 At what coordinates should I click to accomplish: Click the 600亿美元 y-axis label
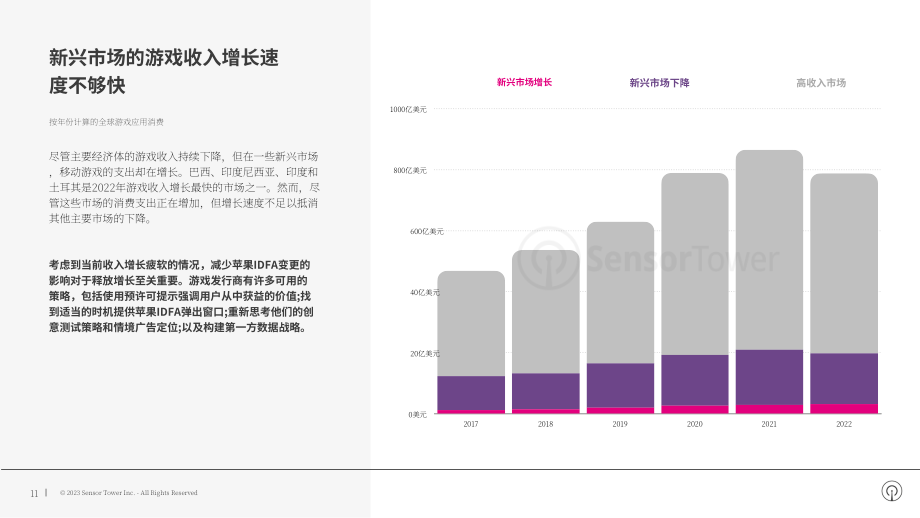pos(427,231)
